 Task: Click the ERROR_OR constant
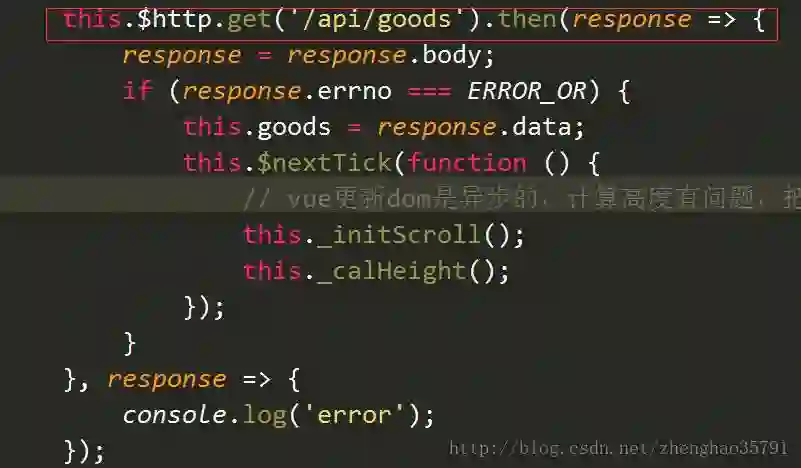tap(526, 92)
